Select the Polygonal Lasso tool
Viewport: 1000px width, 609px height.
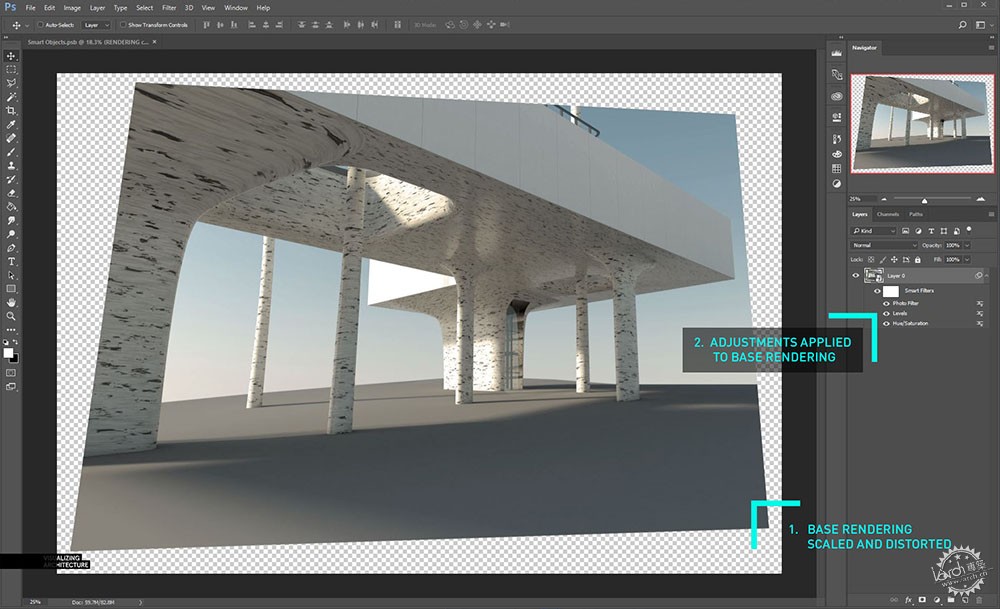[x=11, y=83]
